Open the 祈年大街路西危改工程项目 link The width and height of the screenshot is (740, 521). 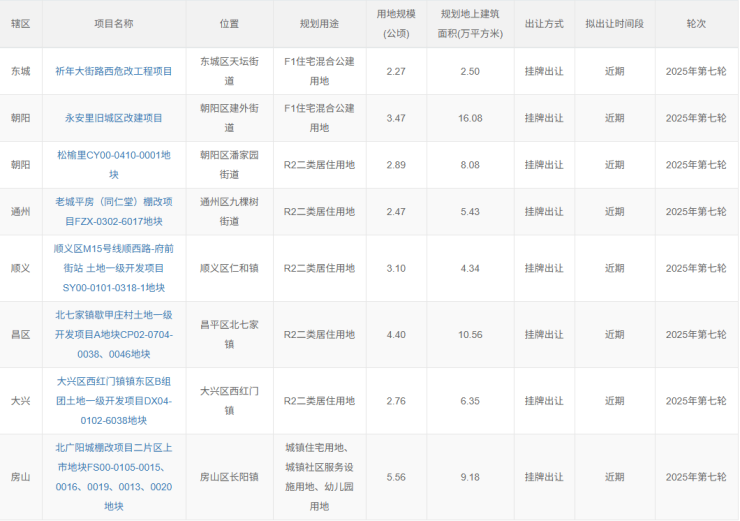pyautogui.click(x=114, y=71)
